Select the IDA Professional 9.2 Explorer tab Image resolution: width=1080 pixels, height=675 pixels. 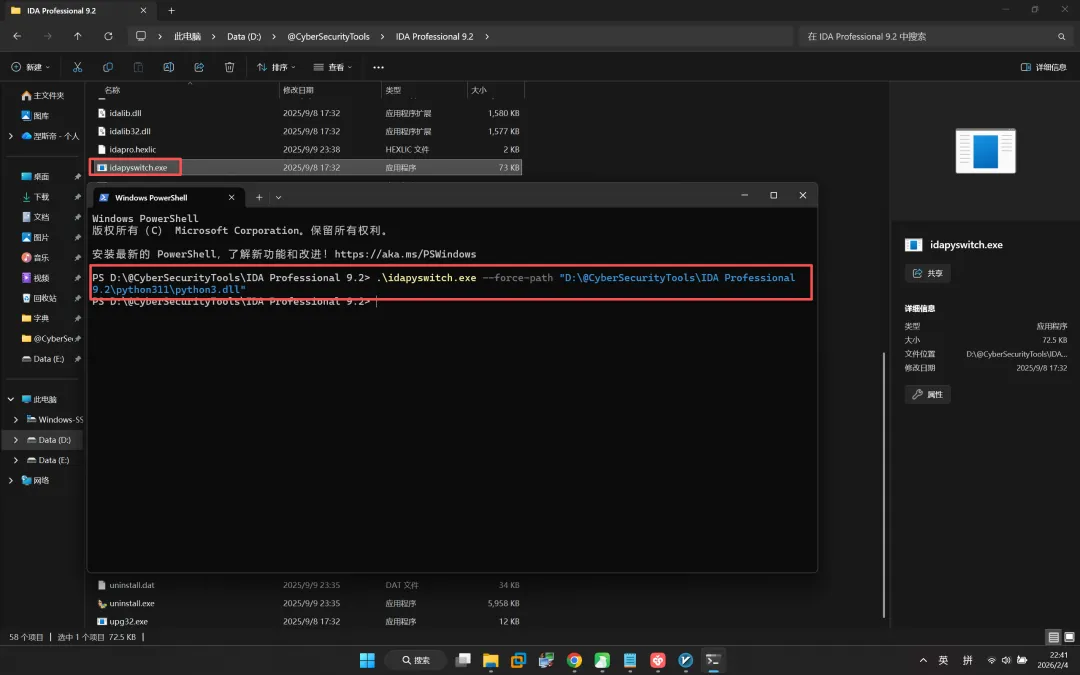point(79,10)
